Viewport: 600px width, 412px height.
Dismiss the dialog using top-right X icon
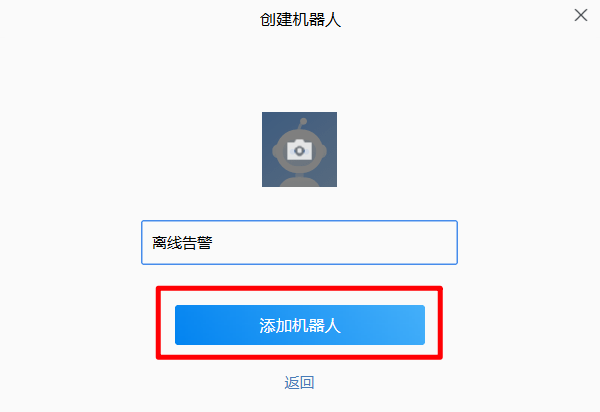580,15
